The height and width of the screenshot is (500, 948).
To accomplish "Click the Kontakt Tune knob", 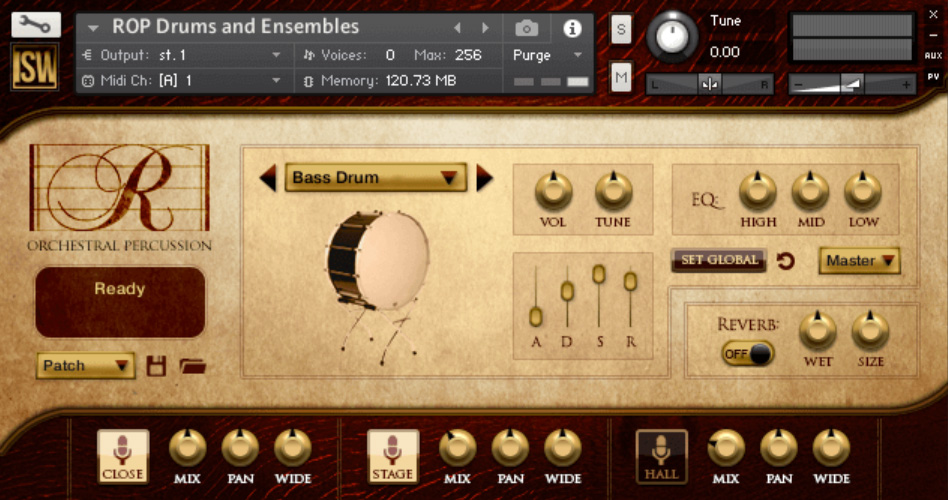I will [x=672, y=37].
